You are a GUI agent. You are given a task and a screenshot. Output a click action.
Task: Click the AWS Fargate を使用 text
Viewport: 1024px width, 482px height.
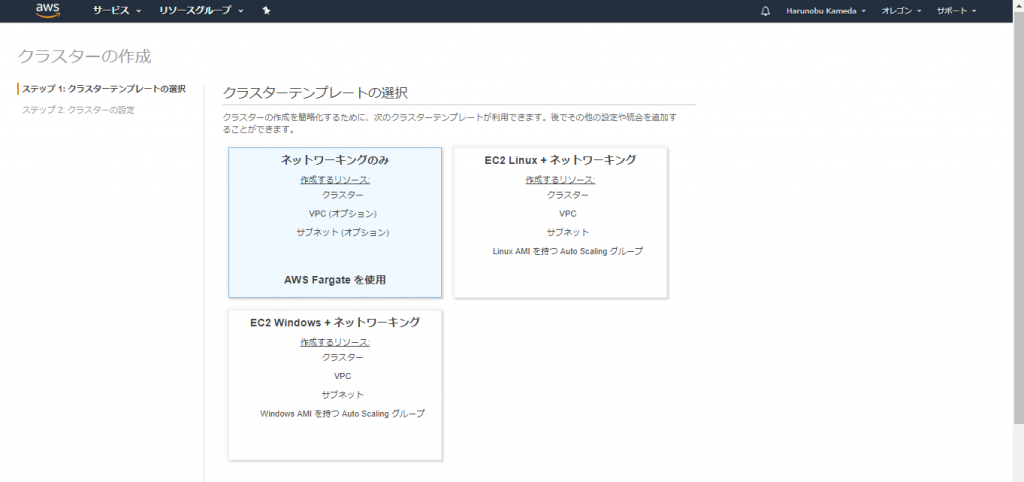pos(335,280)
